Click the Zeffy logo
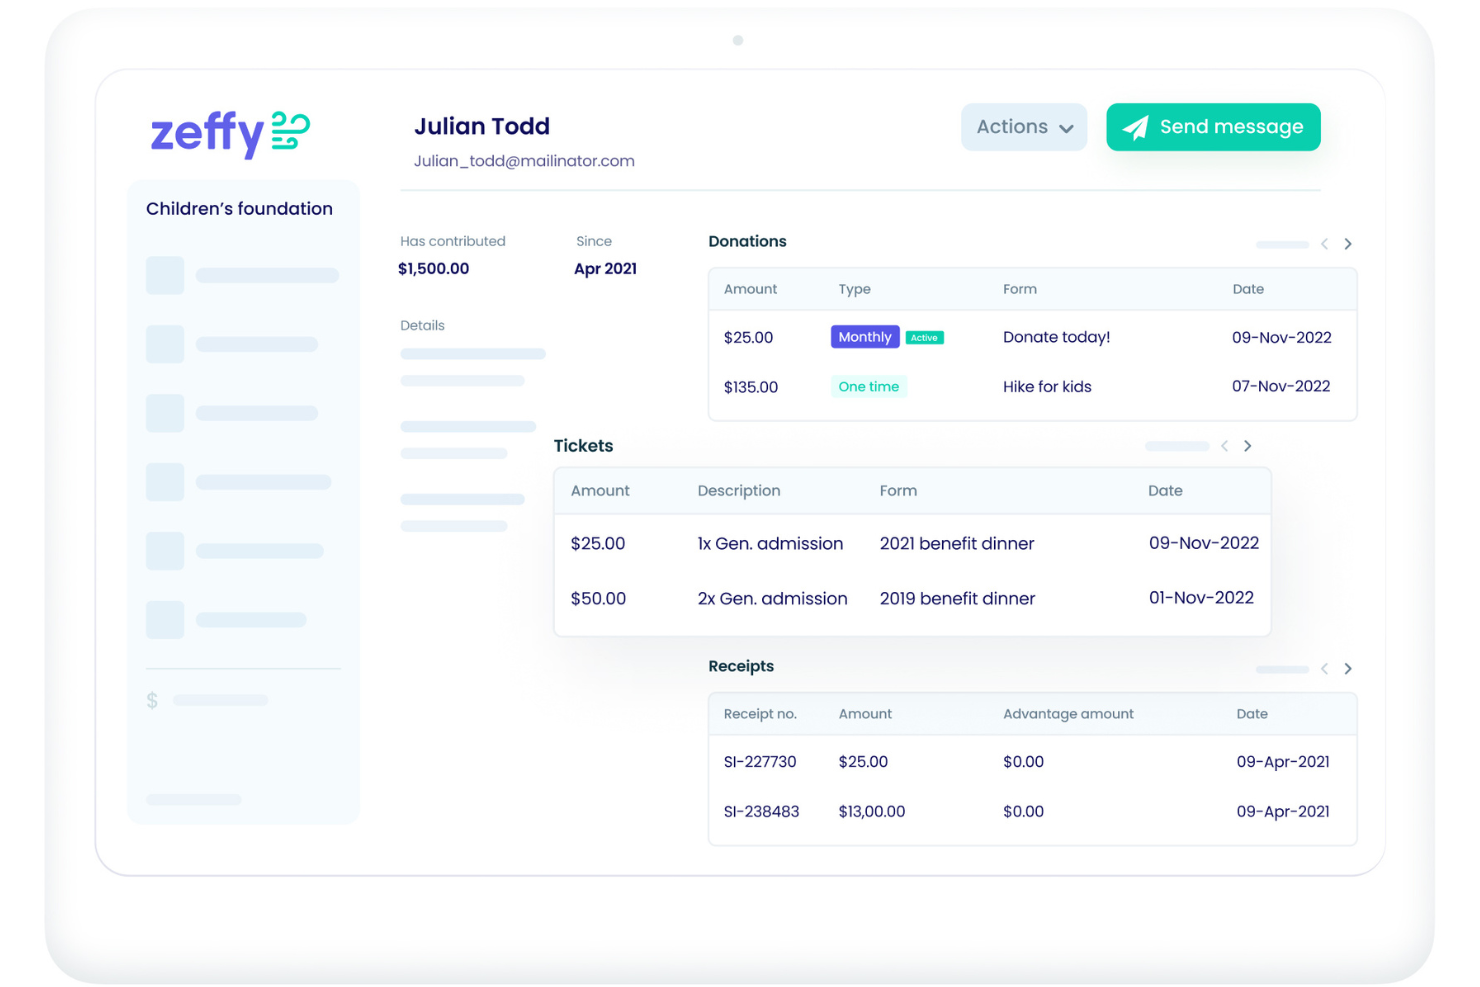The height and width of the screenshot is (987, 1480). tap(228, 133)
